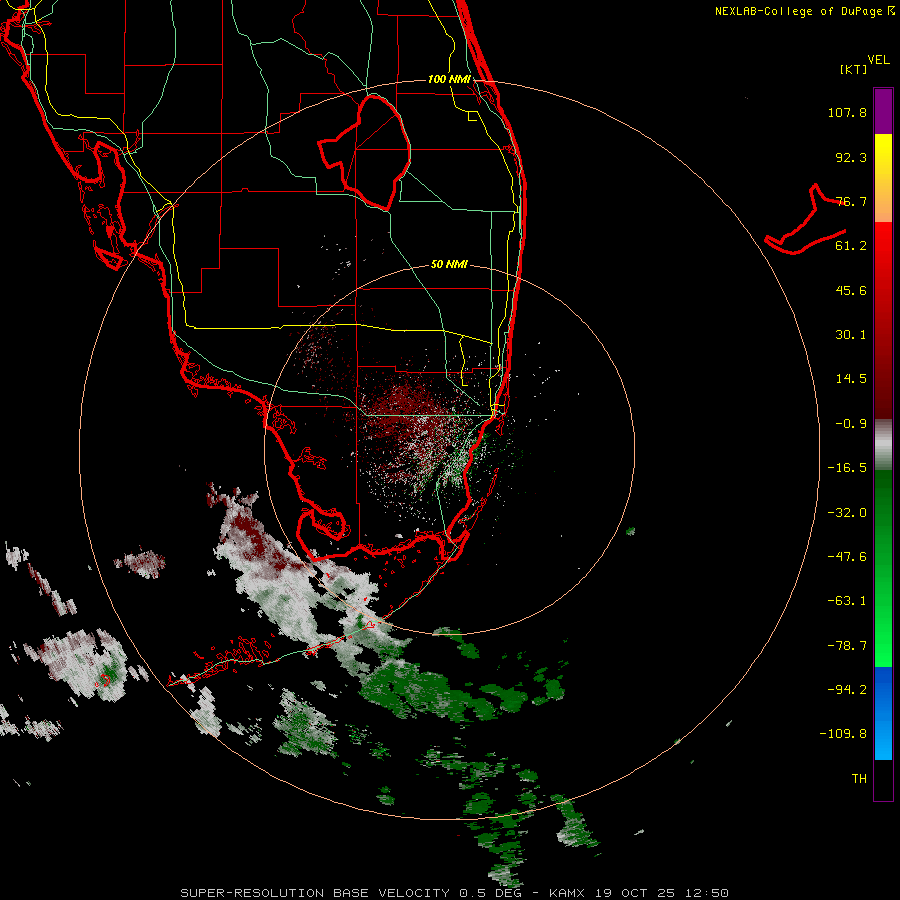Click the -94.2 velocity scale value
The height and width of the screenshot is (900, 900).
tap(847, 689)
